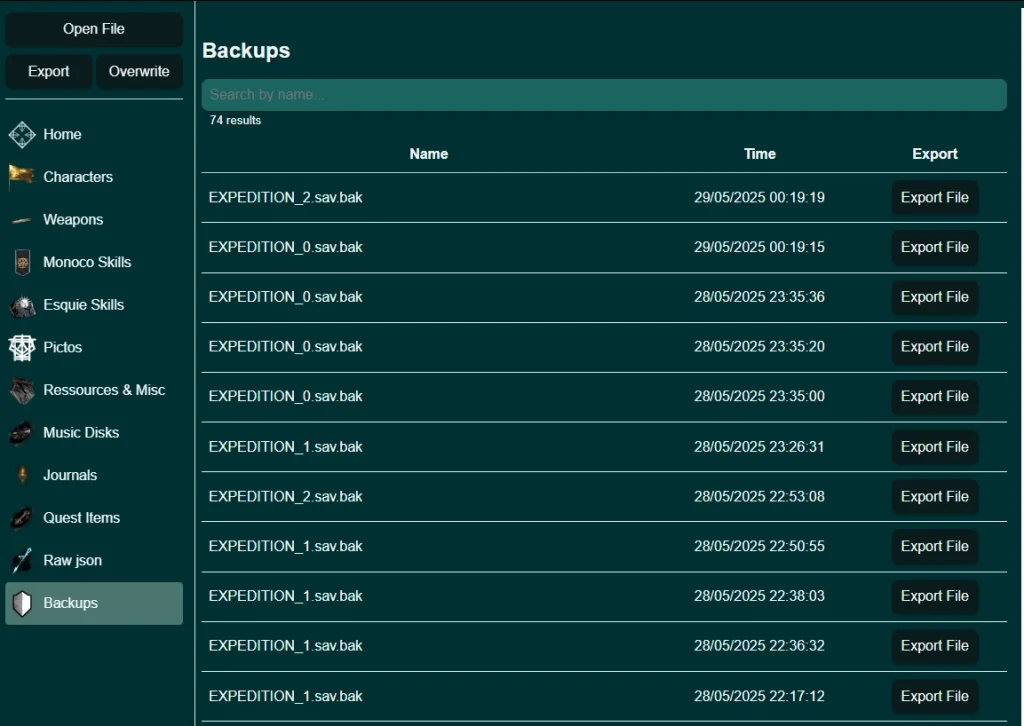Viewport: 1024px width, 726px height.
Task: Export the 29/05/2025 00:19:19 backup file
Action: point(934,198)
